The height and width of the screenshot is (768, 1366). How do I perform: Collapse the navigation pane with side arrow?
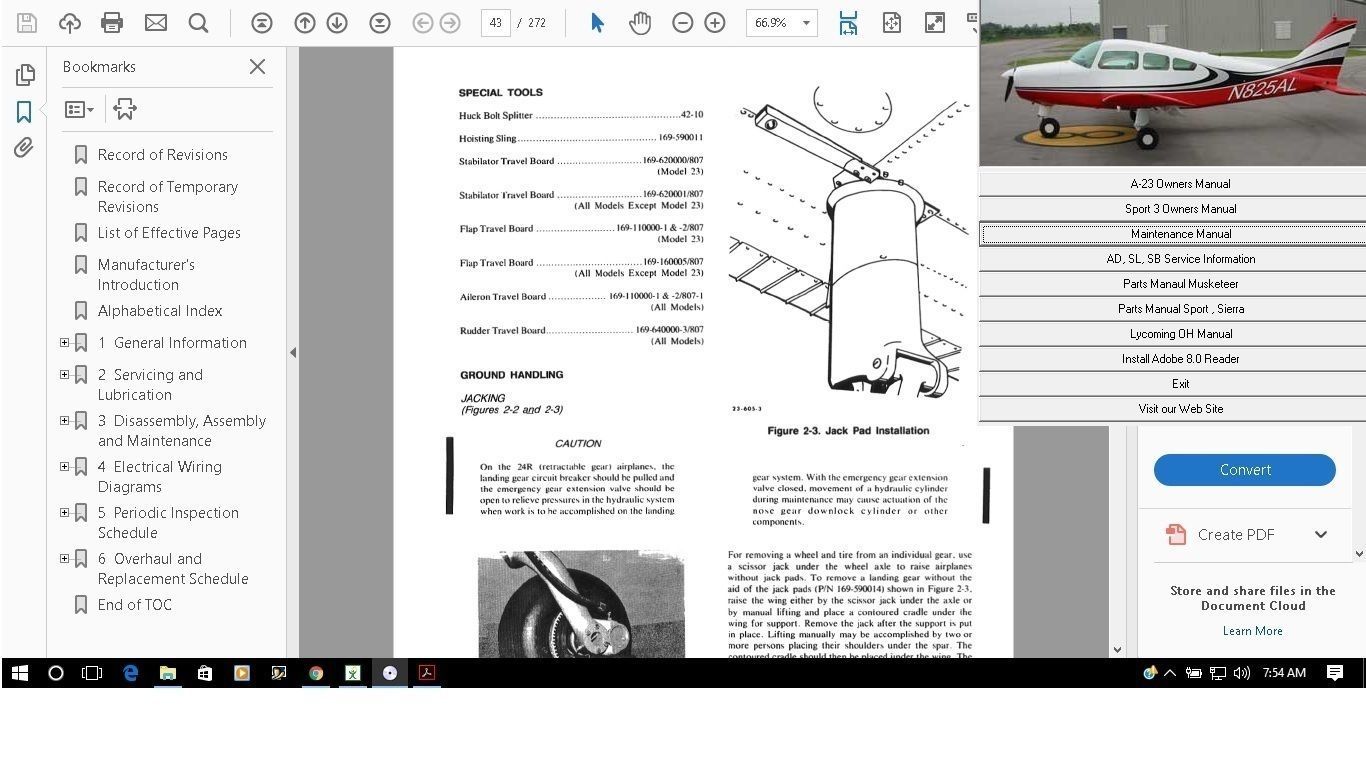292,352
